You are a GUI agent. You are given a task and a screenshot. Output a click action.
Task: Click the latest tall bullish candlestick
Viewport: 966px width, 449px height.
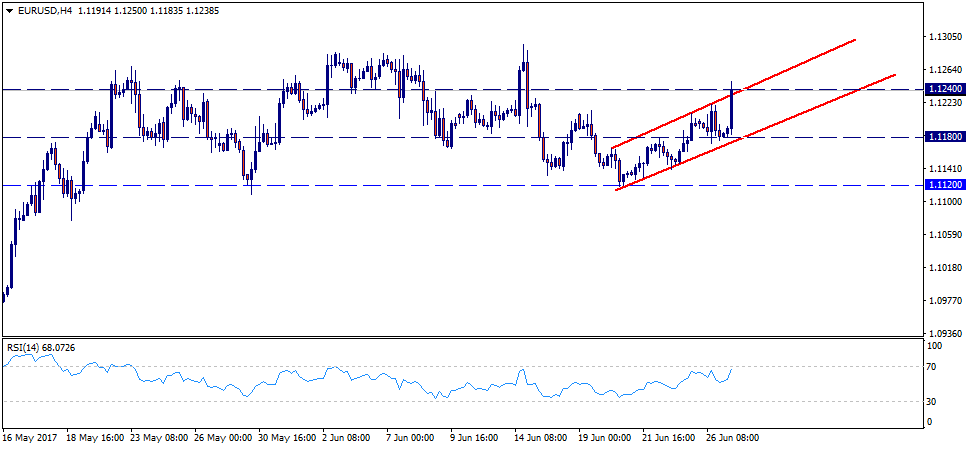pos(732,110)
